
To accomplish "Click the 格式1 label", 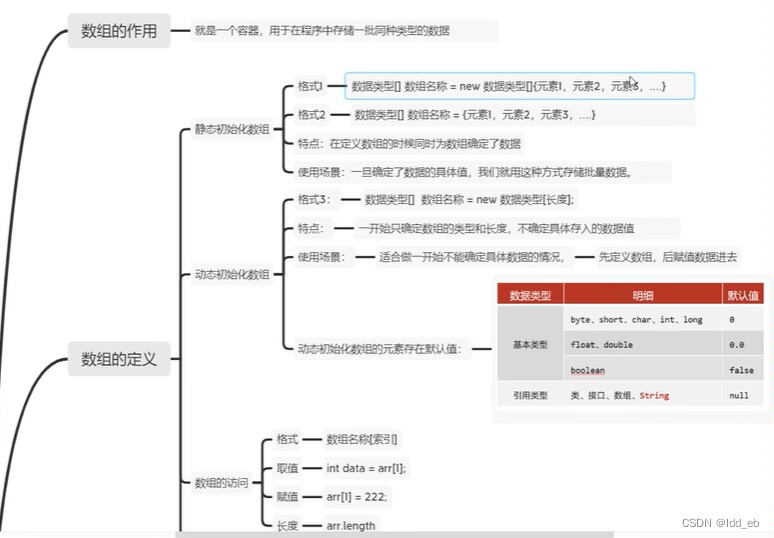I will point(310,86).
